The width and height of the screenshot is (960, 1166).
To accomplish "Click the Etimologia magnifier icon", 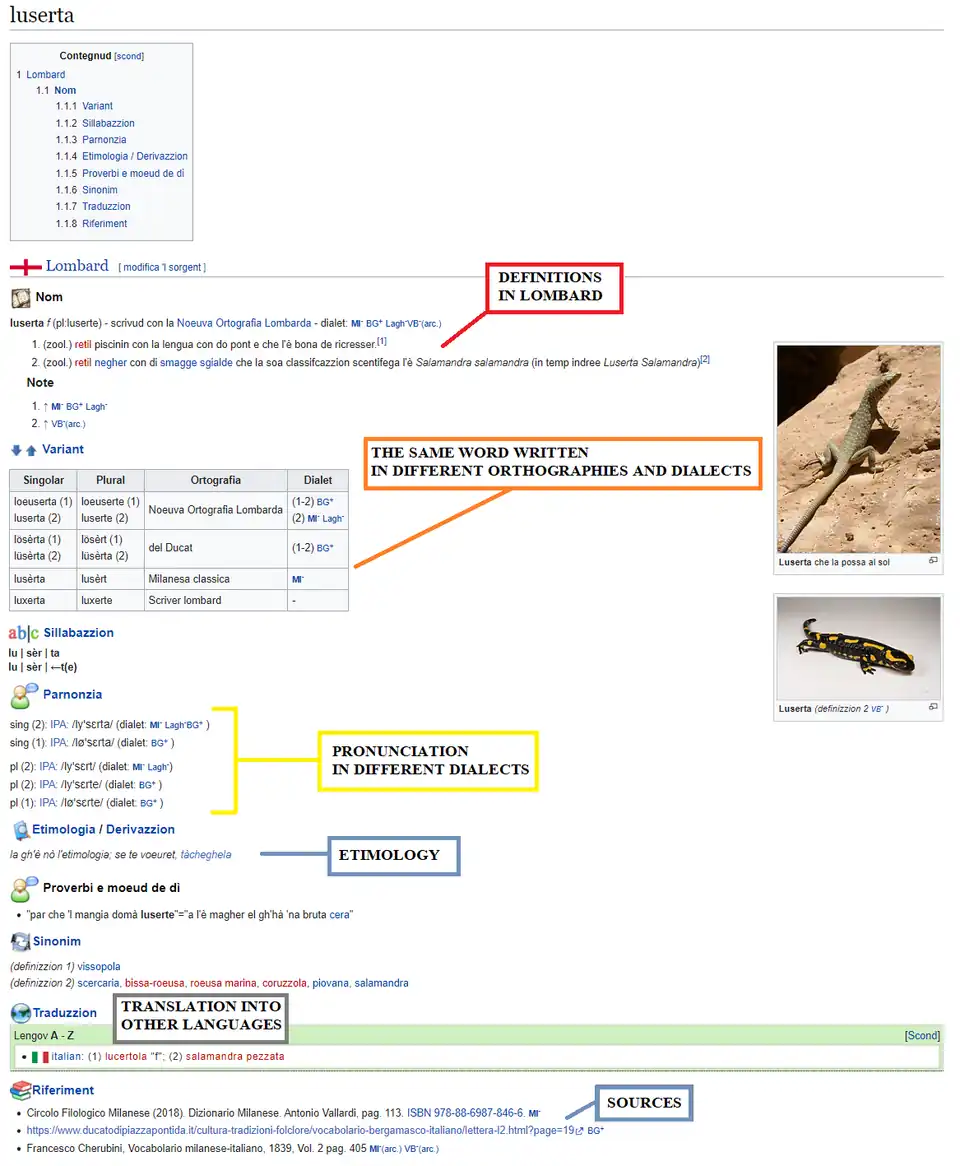I will point(21,830).
